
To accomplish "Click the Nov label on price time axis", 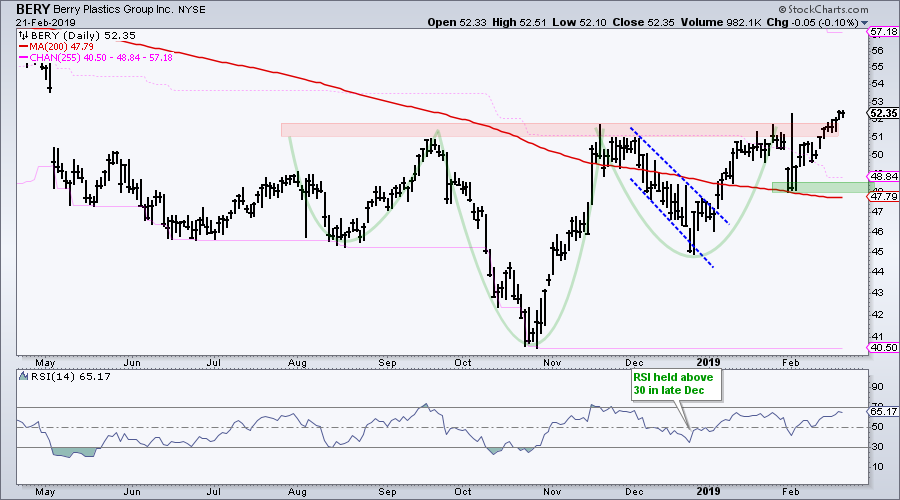I will click(x=552, y=362).
